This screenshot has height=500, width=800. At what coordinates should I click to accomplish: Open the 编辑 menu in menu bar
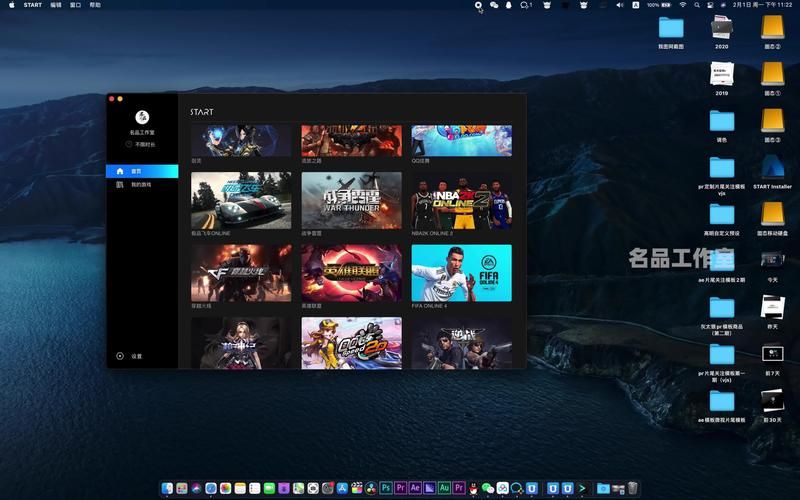[56, 5]
